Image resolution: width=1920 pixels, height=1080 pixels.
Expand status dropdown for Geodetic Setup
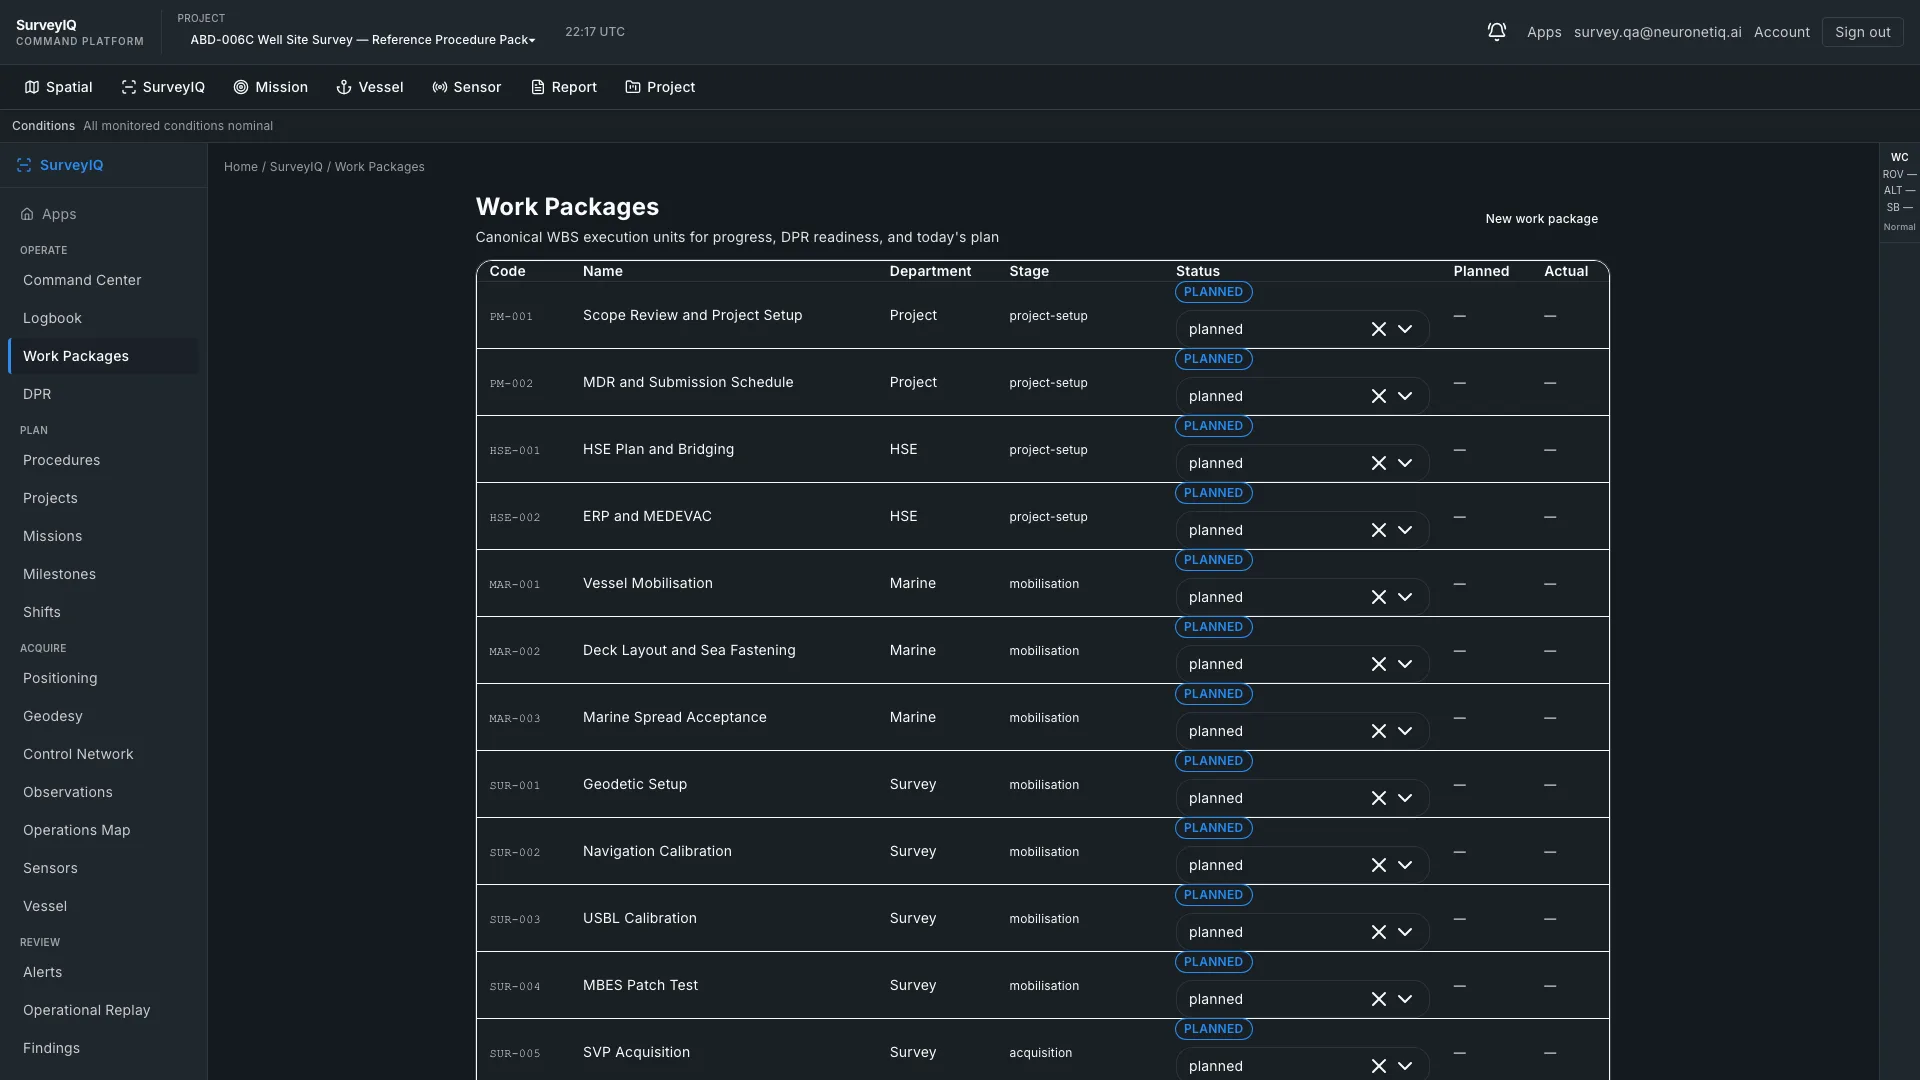coord(1405,798)
